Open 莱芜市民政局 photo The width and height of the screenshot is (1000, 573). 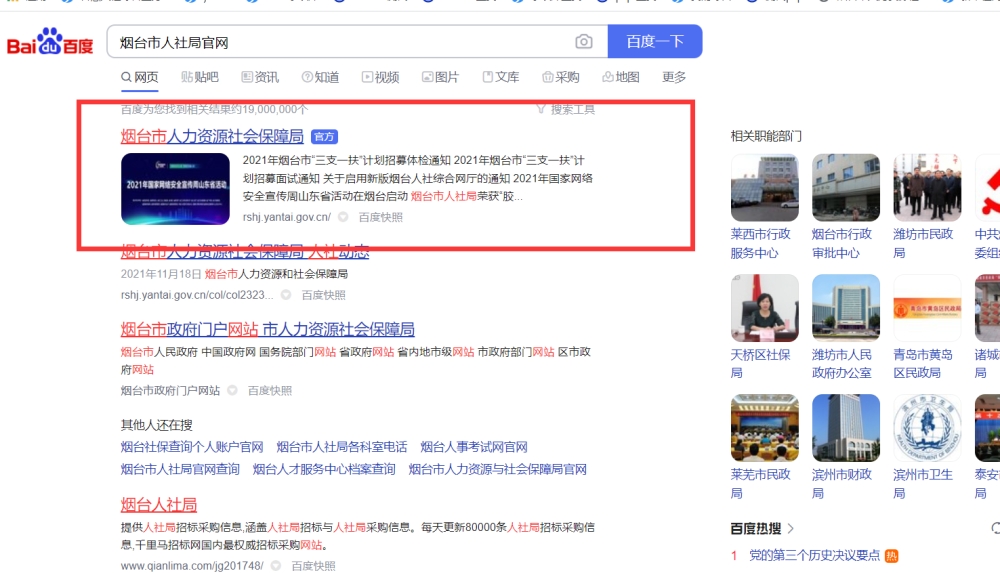765,428
